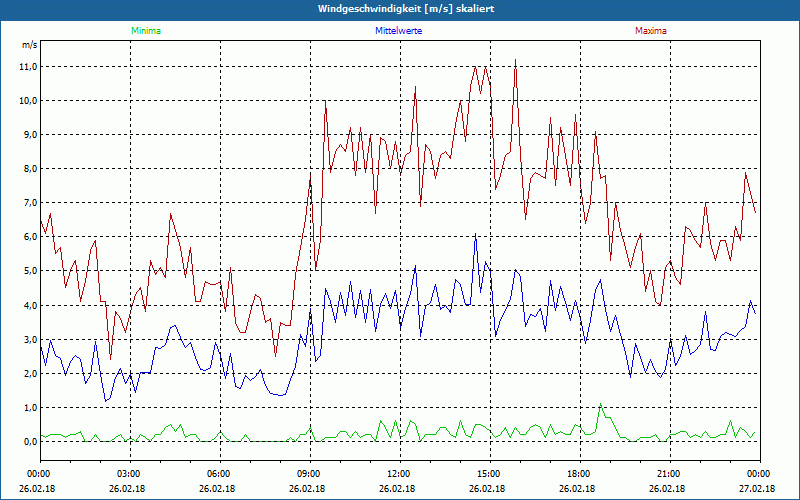Click the 10,0 y-axis value

28,101
